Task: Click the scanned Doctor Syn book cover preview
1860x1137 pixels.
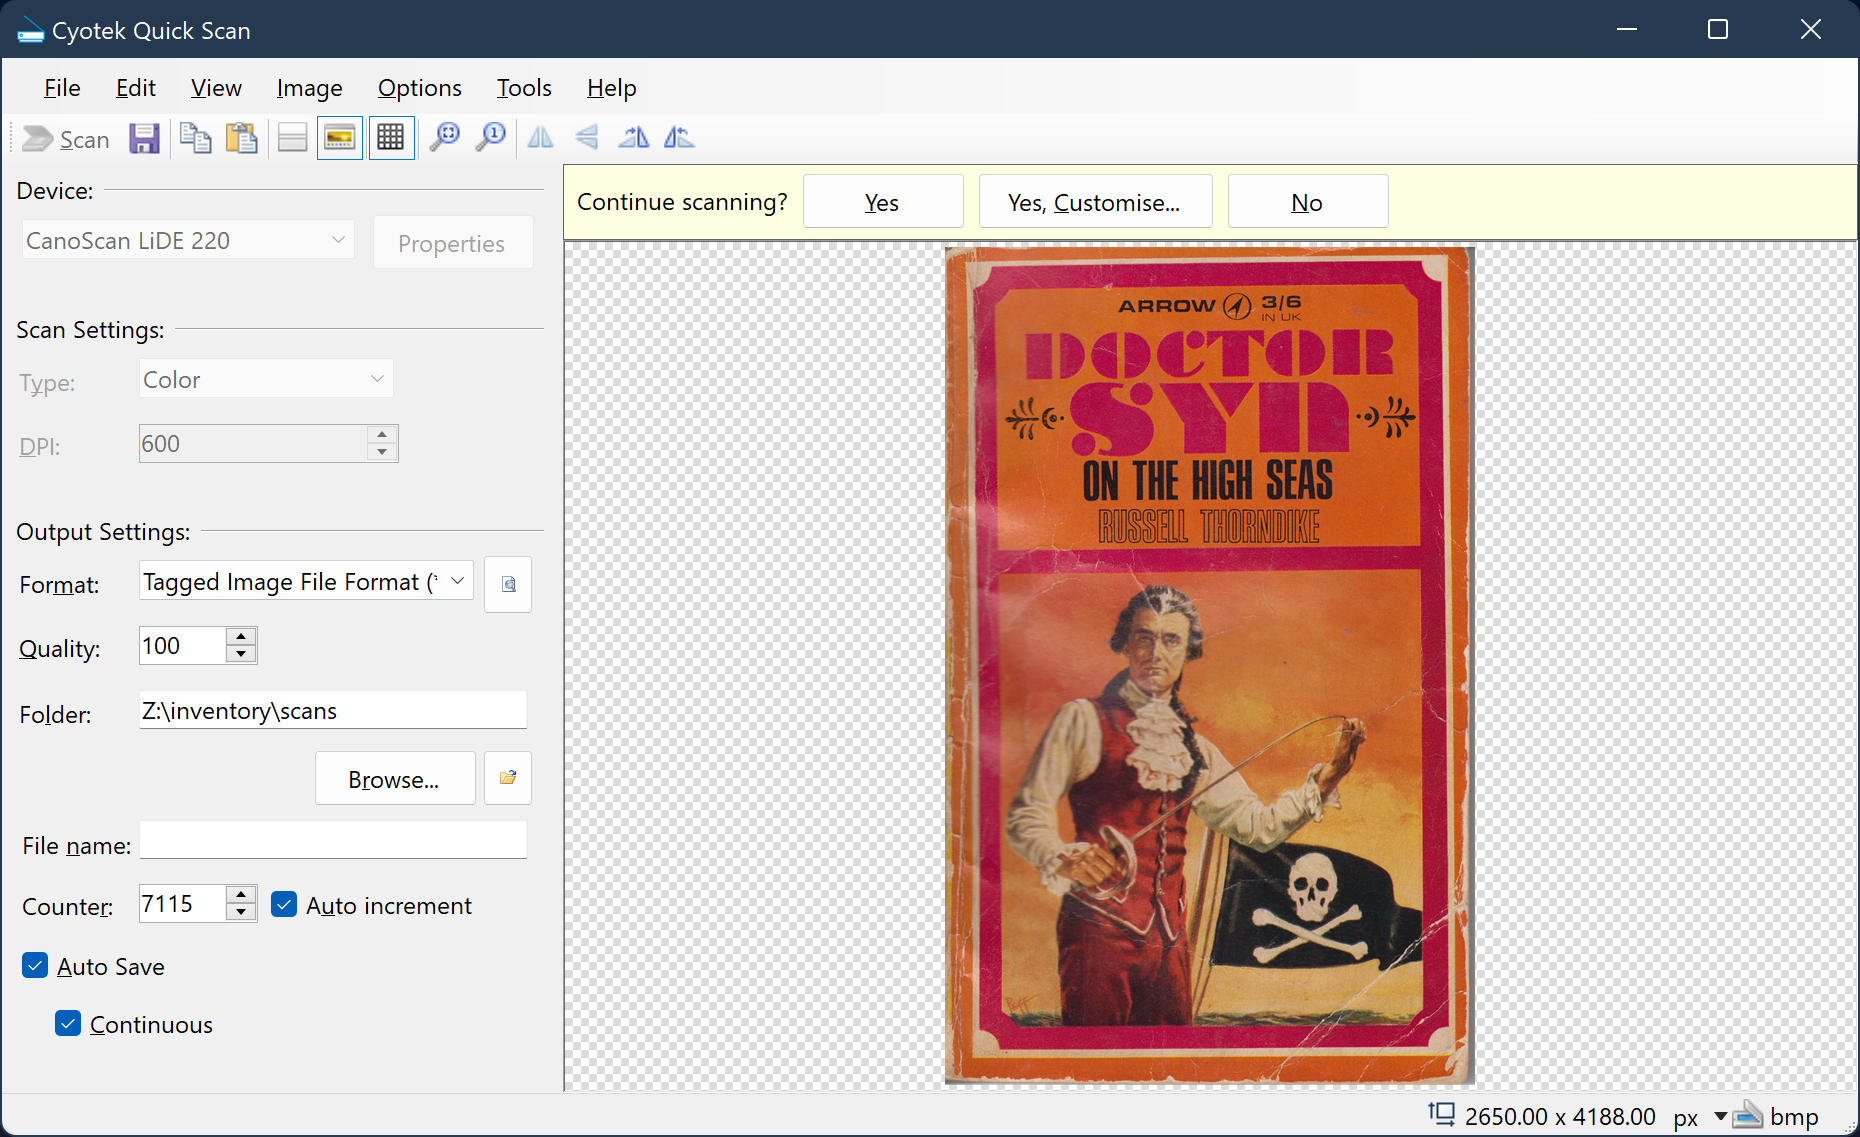Action: 1209,666
